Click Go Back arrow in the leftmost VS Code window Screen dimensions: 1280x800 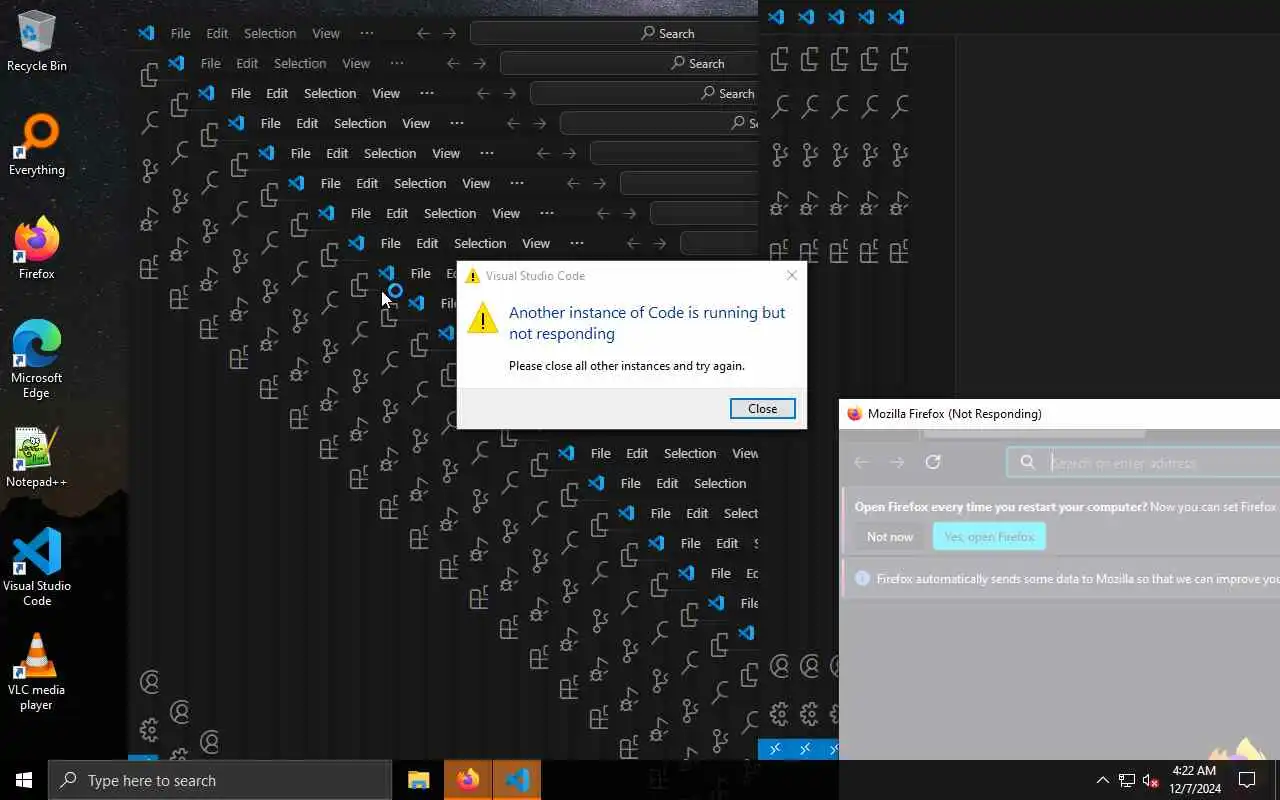click(423, 33)
